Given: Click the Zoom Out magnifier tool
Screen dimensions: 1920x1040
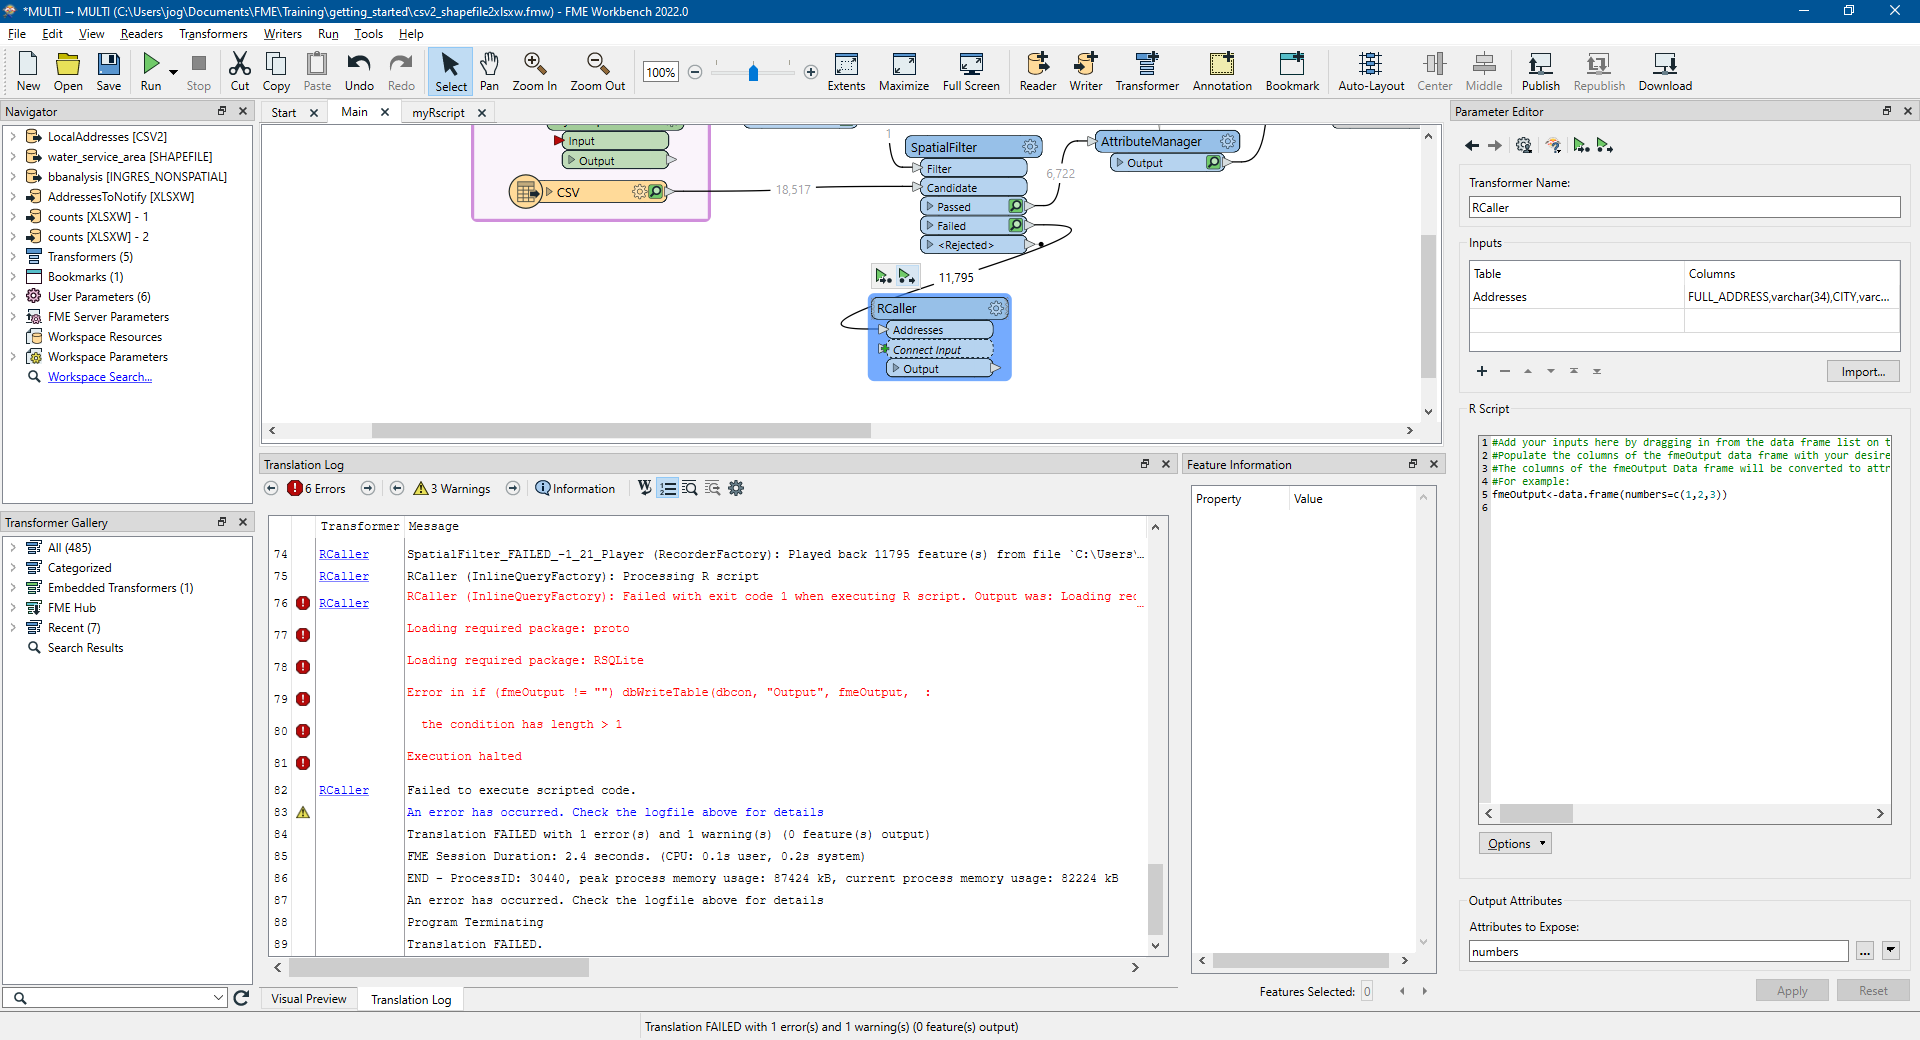Looking at the screenshot, I should click(598, 72).
